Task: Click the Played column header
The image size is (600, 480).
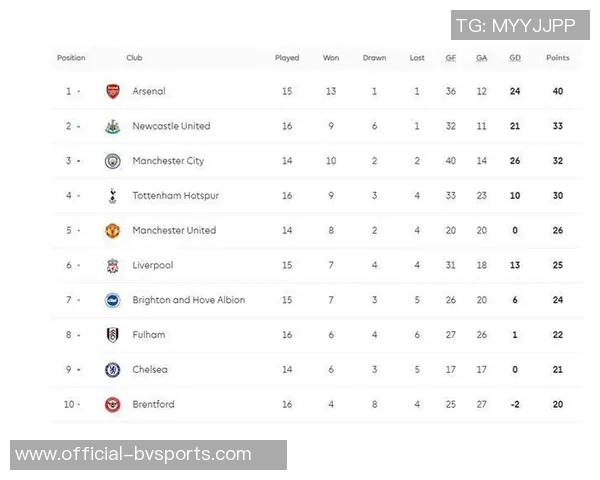Action: point(287,58)
